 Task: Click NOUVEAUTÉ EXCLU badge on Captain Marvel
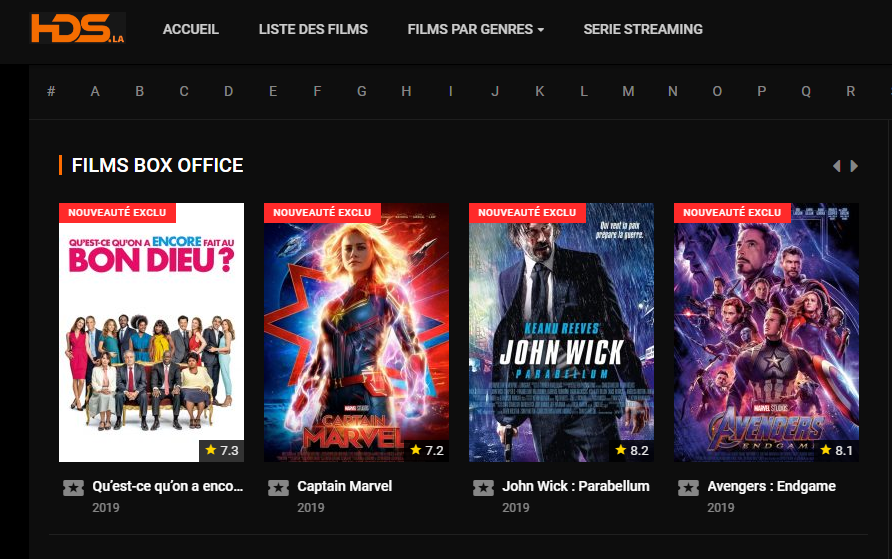click(322, 213)
